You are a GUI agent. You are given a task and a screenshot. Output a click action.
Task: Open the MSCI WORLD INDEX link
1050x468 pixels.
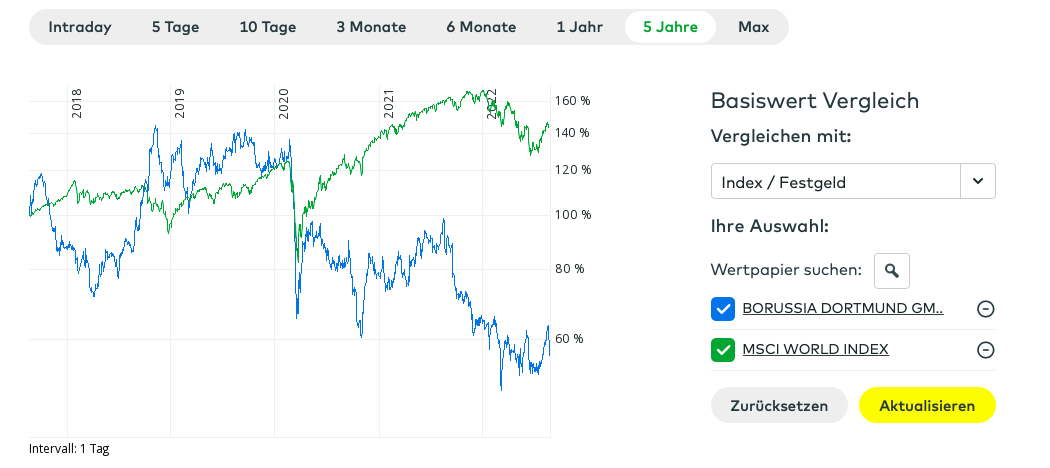[815, 349]
